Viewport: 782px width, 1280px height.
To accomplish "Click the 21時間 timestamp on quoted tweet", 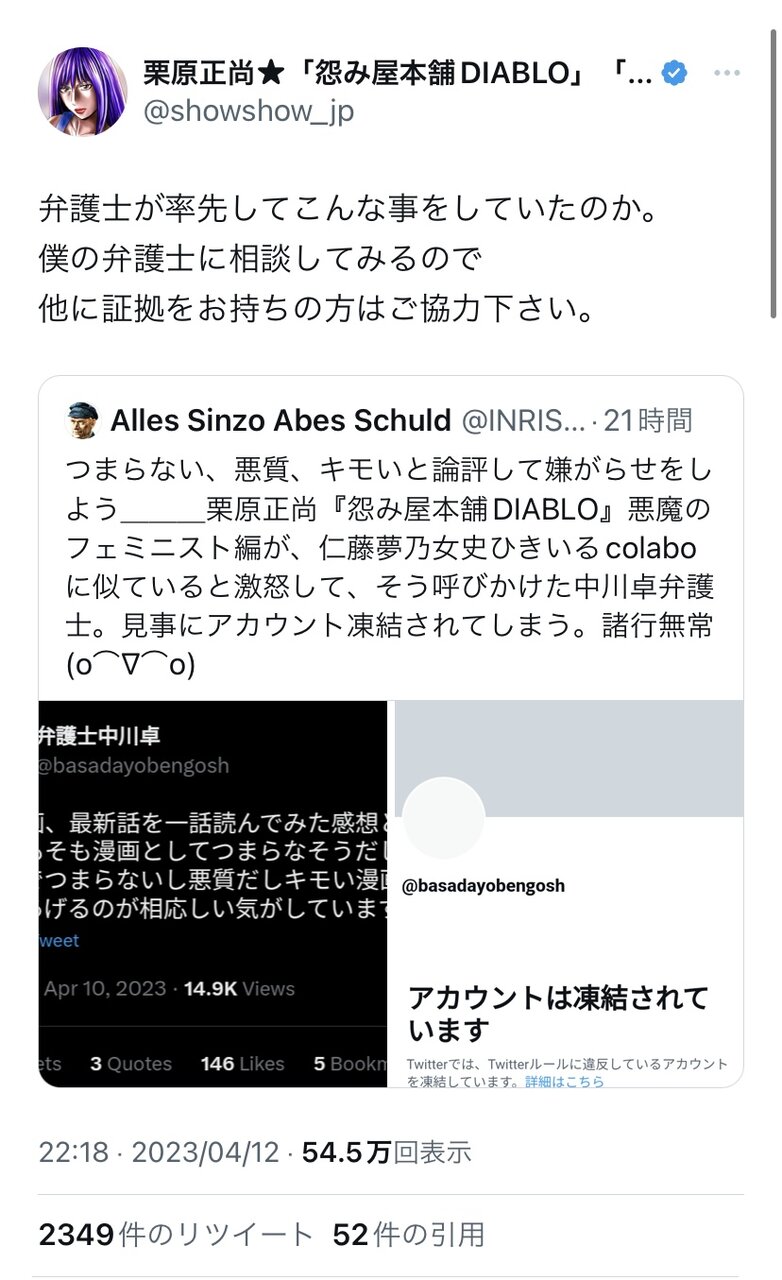I will (x=662, y=421).
